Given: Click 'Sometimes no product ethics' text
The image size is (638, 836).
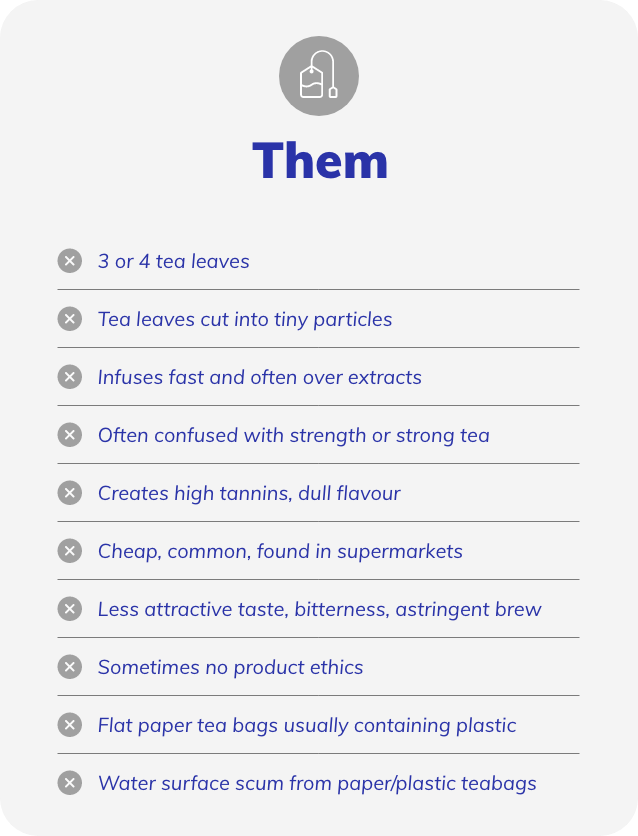Looking at the screenshot, I should 230,668.
